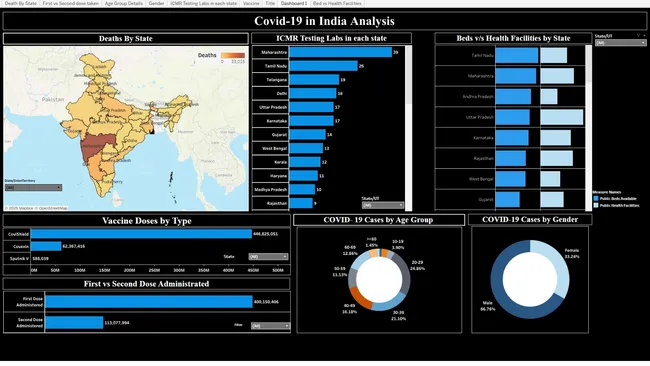Viewport: 650px width, 366px height.
Task: Select the Rajasthan testing labs bar
Action: [301, 203]
